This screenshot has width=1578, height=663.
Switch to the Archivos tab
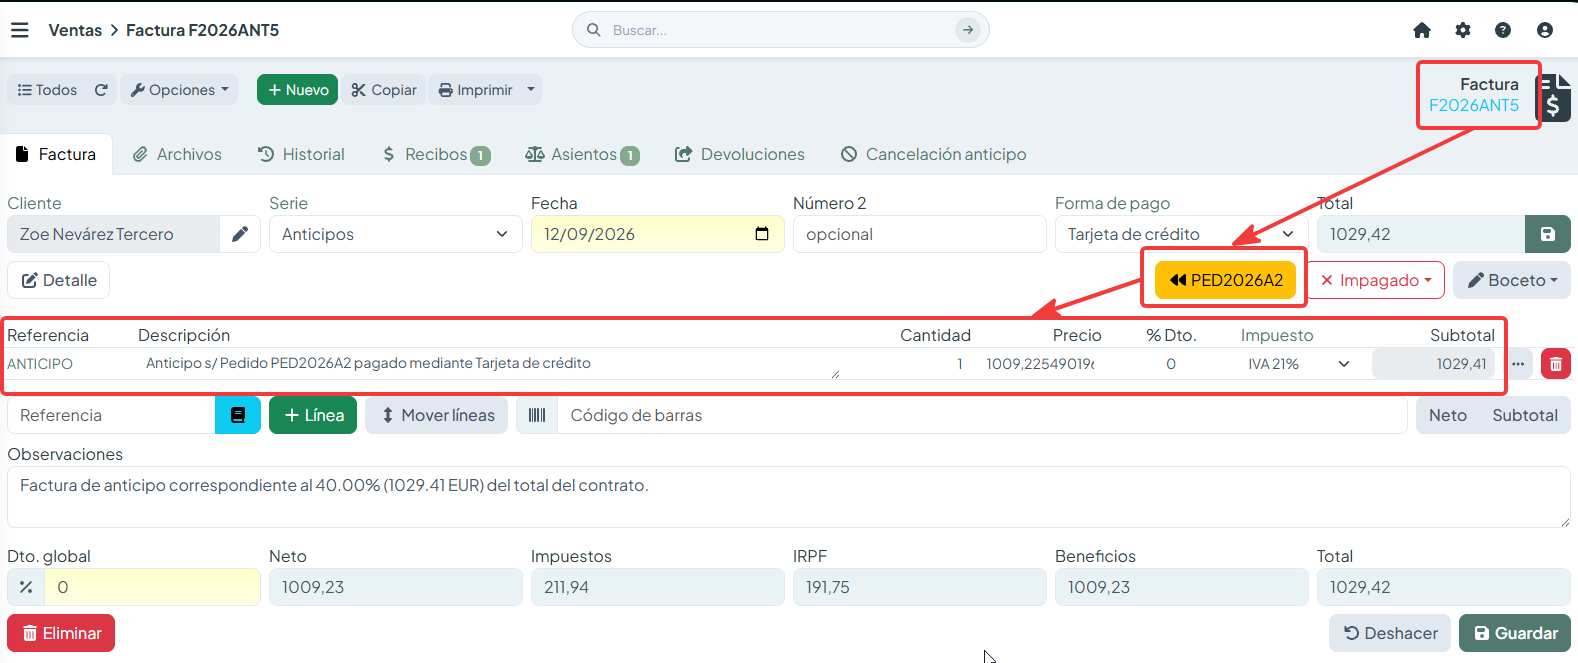[177, 154]
